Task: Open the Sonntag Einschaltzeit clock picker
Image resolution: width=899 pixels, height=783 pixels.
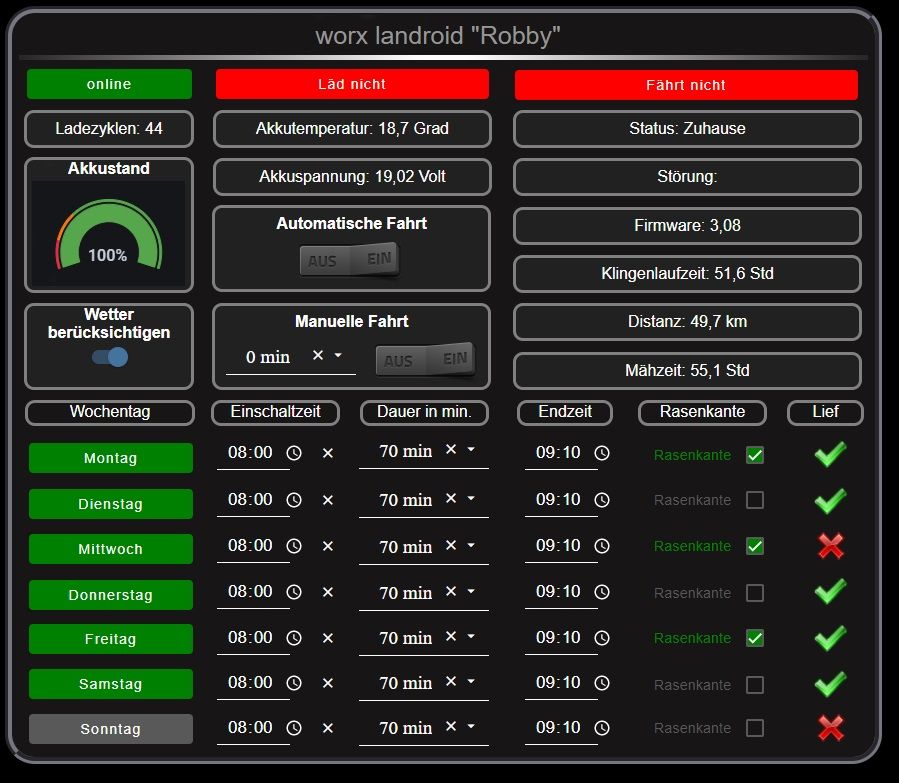Action: 294,728
